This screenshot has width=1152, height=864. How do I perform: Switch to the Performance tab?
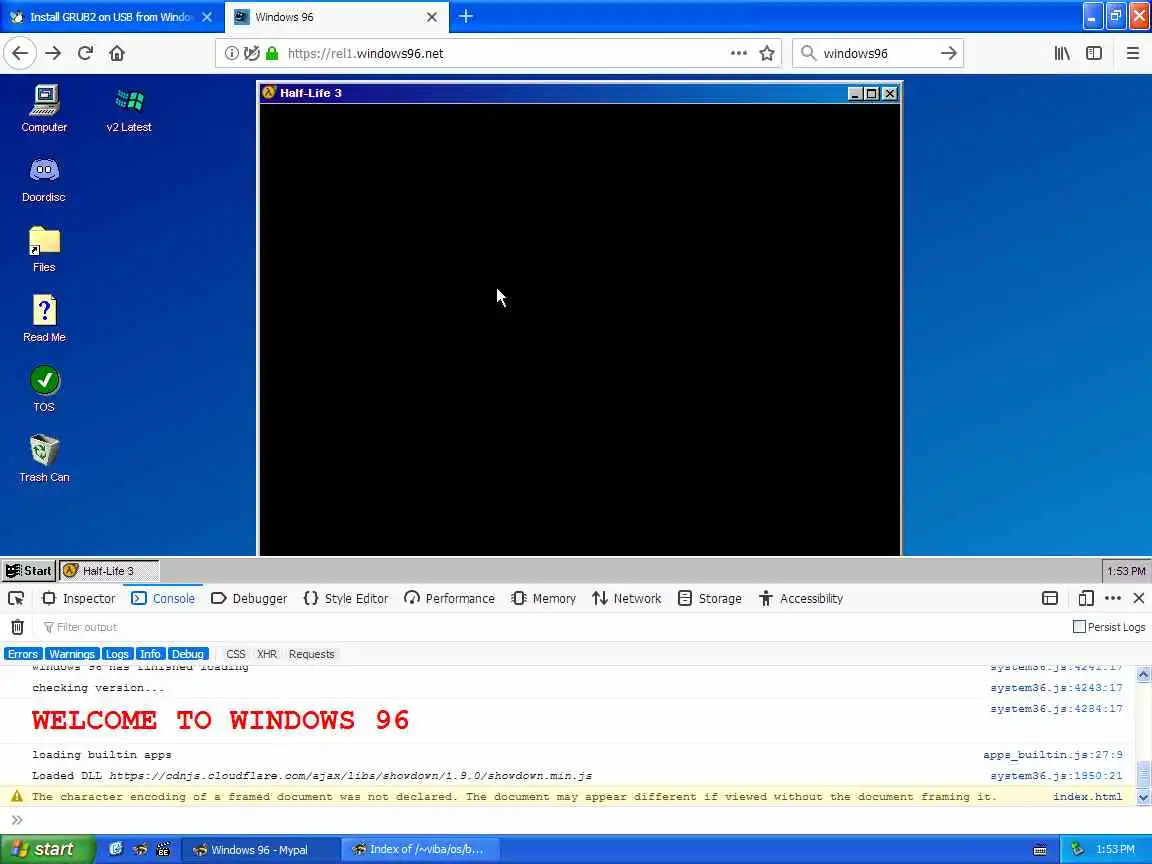coord(450,598)
